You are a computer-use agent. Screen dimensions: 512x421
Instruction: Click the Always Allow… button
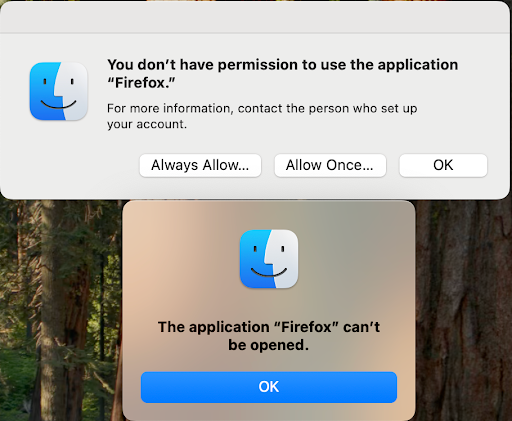[x=200, y=165]
